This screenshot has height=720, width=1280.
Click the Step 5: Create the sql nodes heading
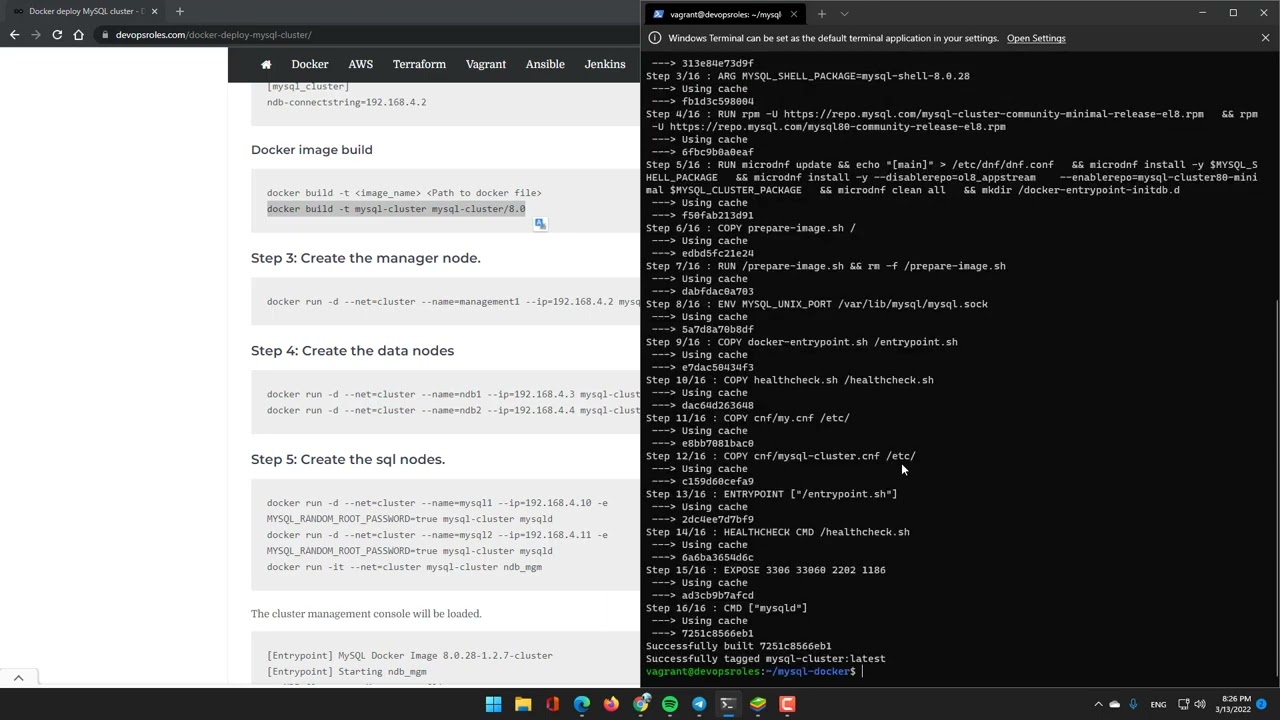click(x=348, y=460)
